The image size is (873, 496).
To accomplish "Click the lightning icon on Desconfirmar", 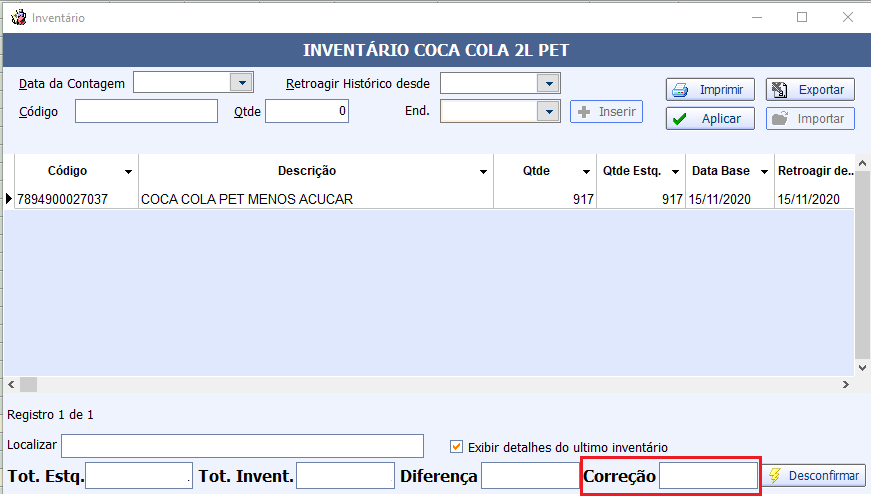I will pyautogui.click(x=774, y=475).
